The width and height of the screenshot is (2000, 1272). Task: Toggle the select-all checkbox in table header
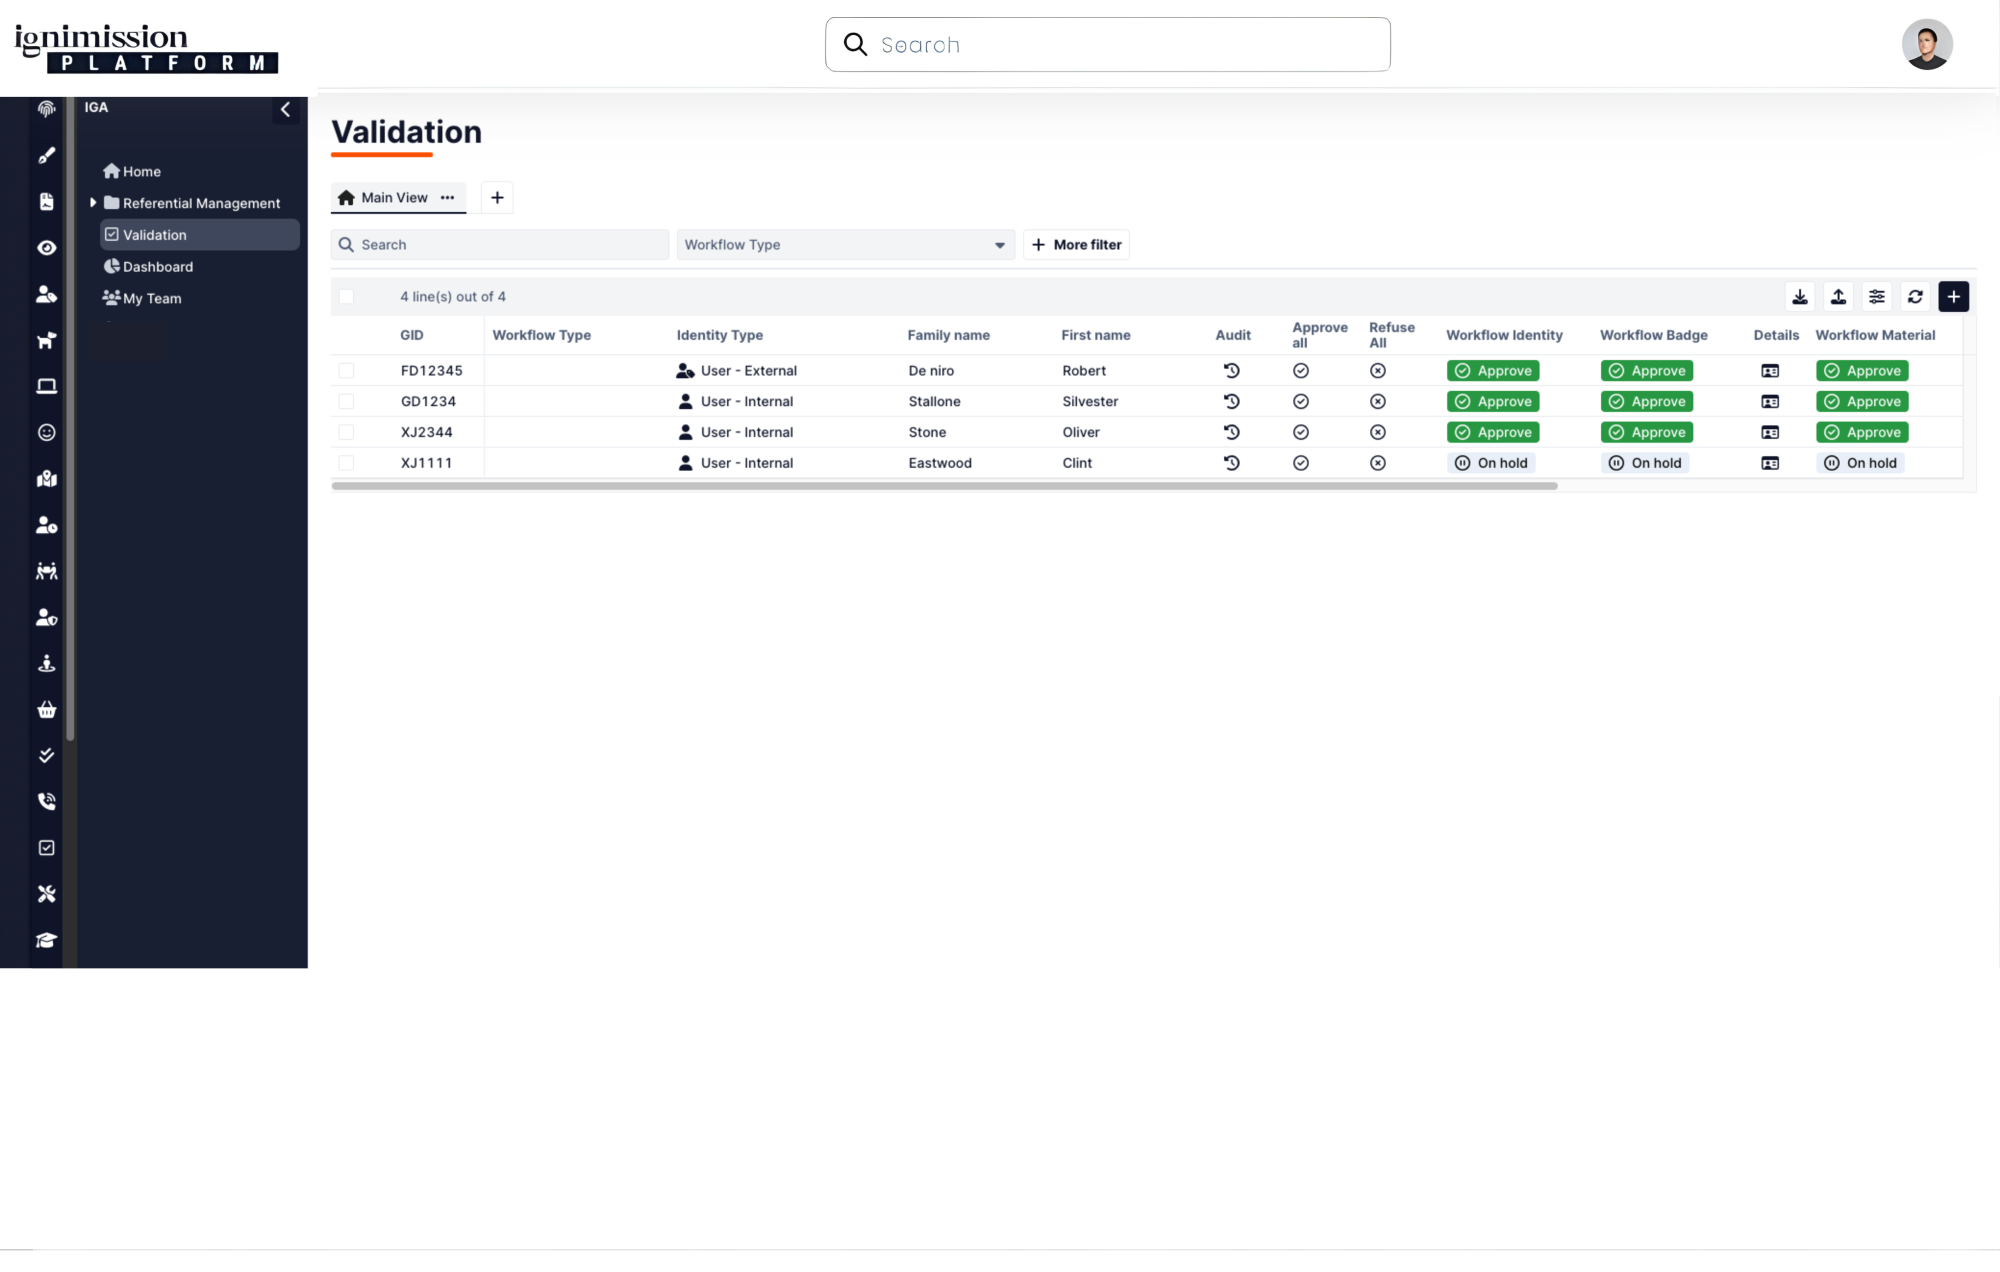[346, 297]
